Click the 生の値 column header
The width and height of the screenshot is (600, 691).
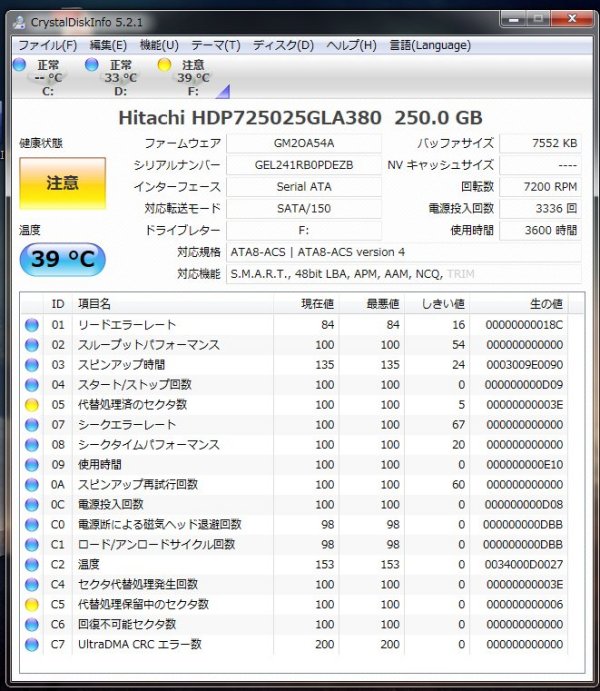(519, 304)
